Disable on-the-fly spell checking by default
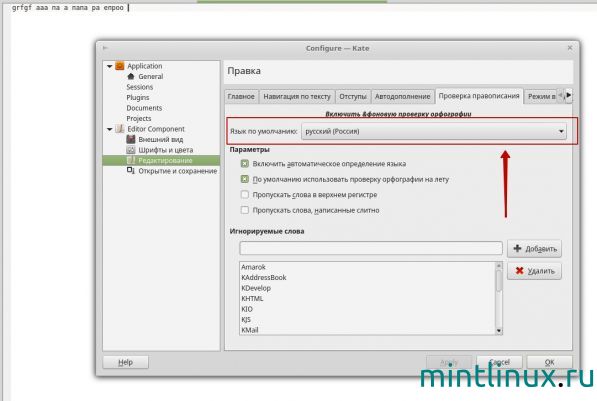The image size is (597, 401). point(244,179)
